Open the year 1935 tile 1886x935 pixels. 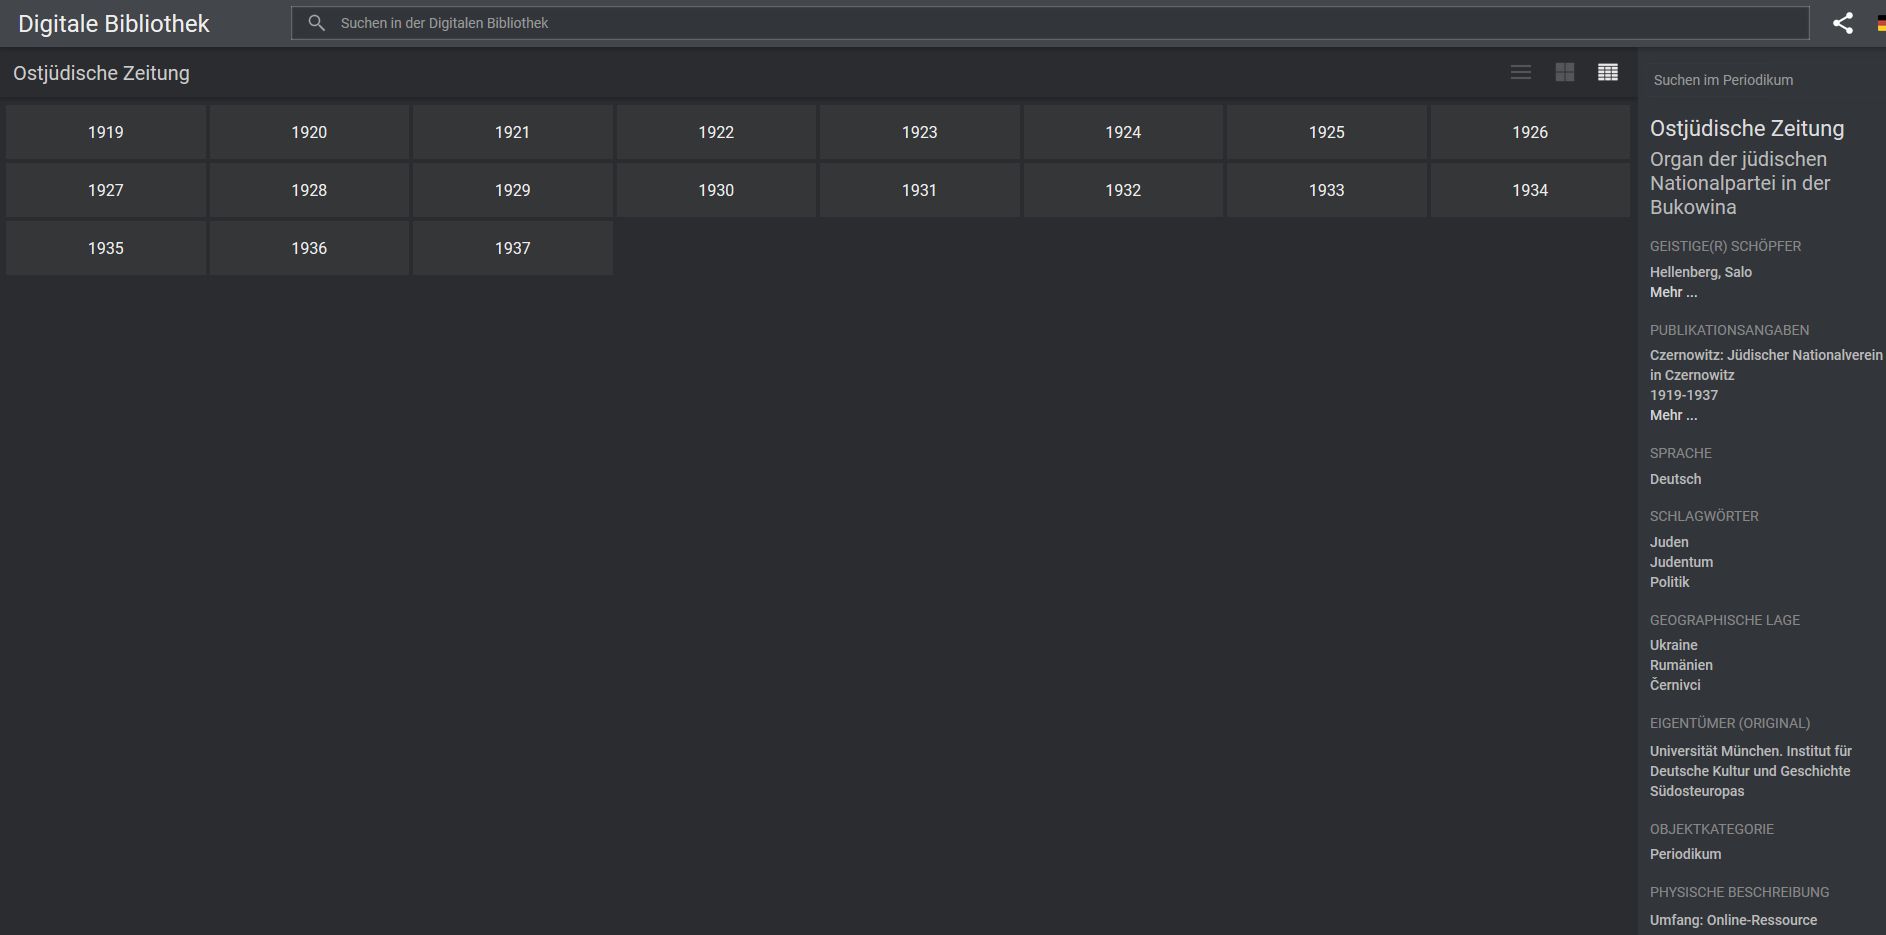tap(106, 248)
